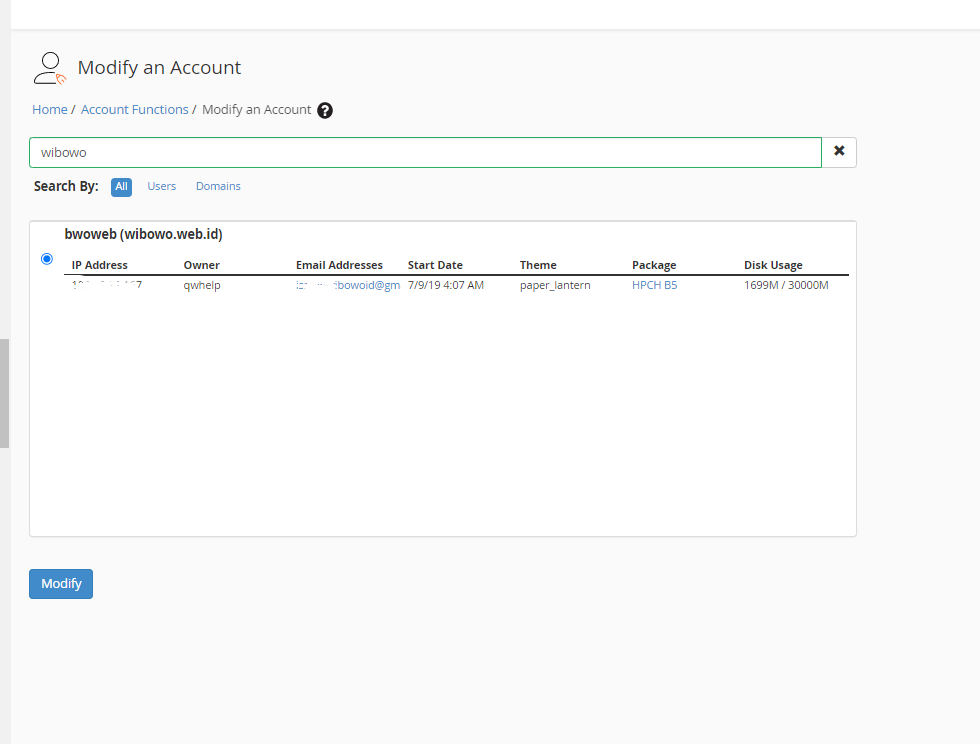Select the bwoweb account radio button

[x=47, y=259]
